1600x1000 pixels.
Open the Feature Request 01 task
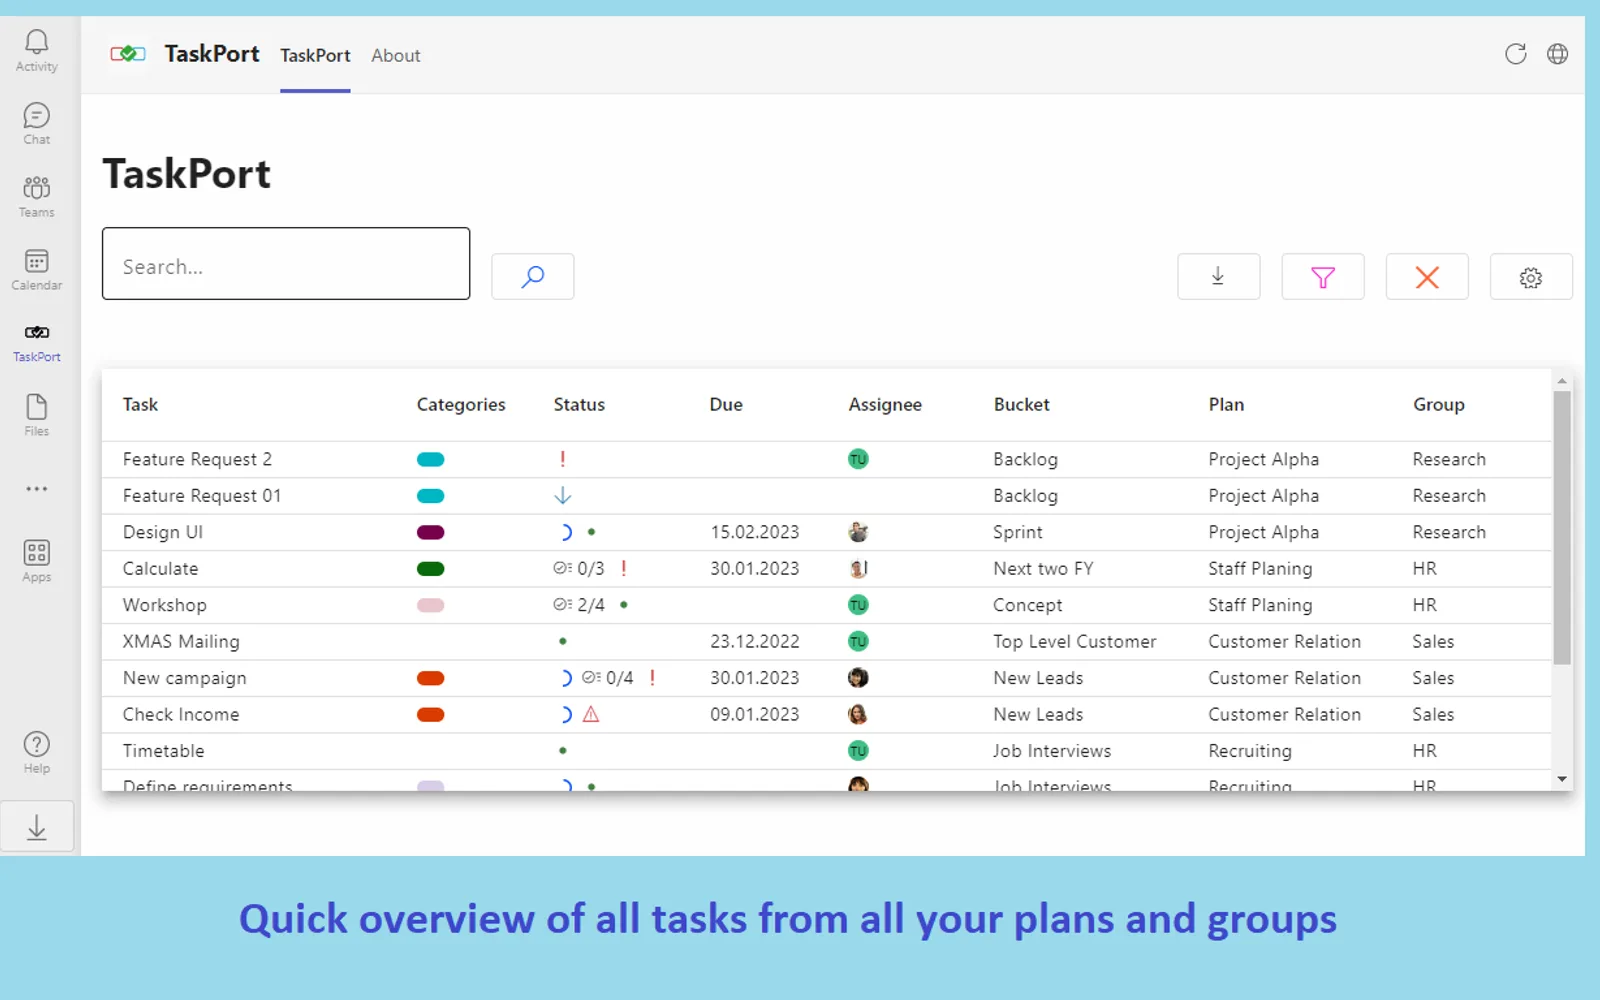(x=202, y=496)
